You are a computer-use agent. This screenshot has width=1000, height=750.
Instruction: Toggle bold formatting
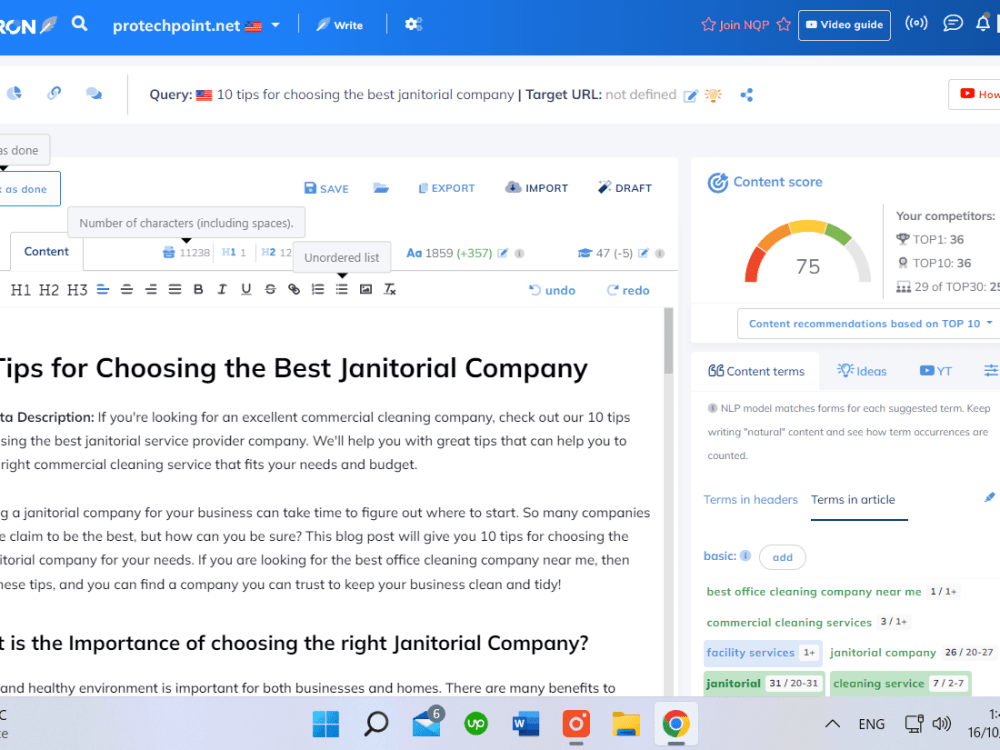pos(198,290)
